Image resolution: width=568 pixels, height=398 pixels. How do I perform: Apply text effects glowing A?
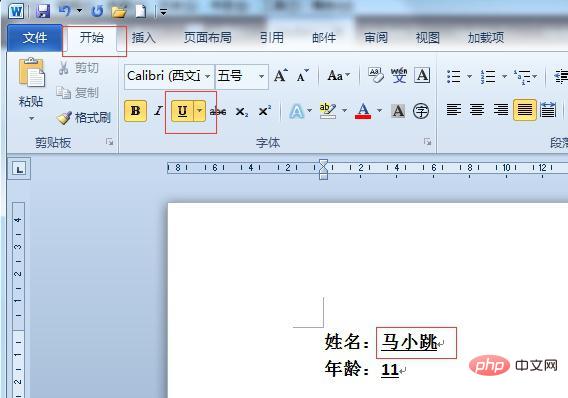(x=297, y=111)
